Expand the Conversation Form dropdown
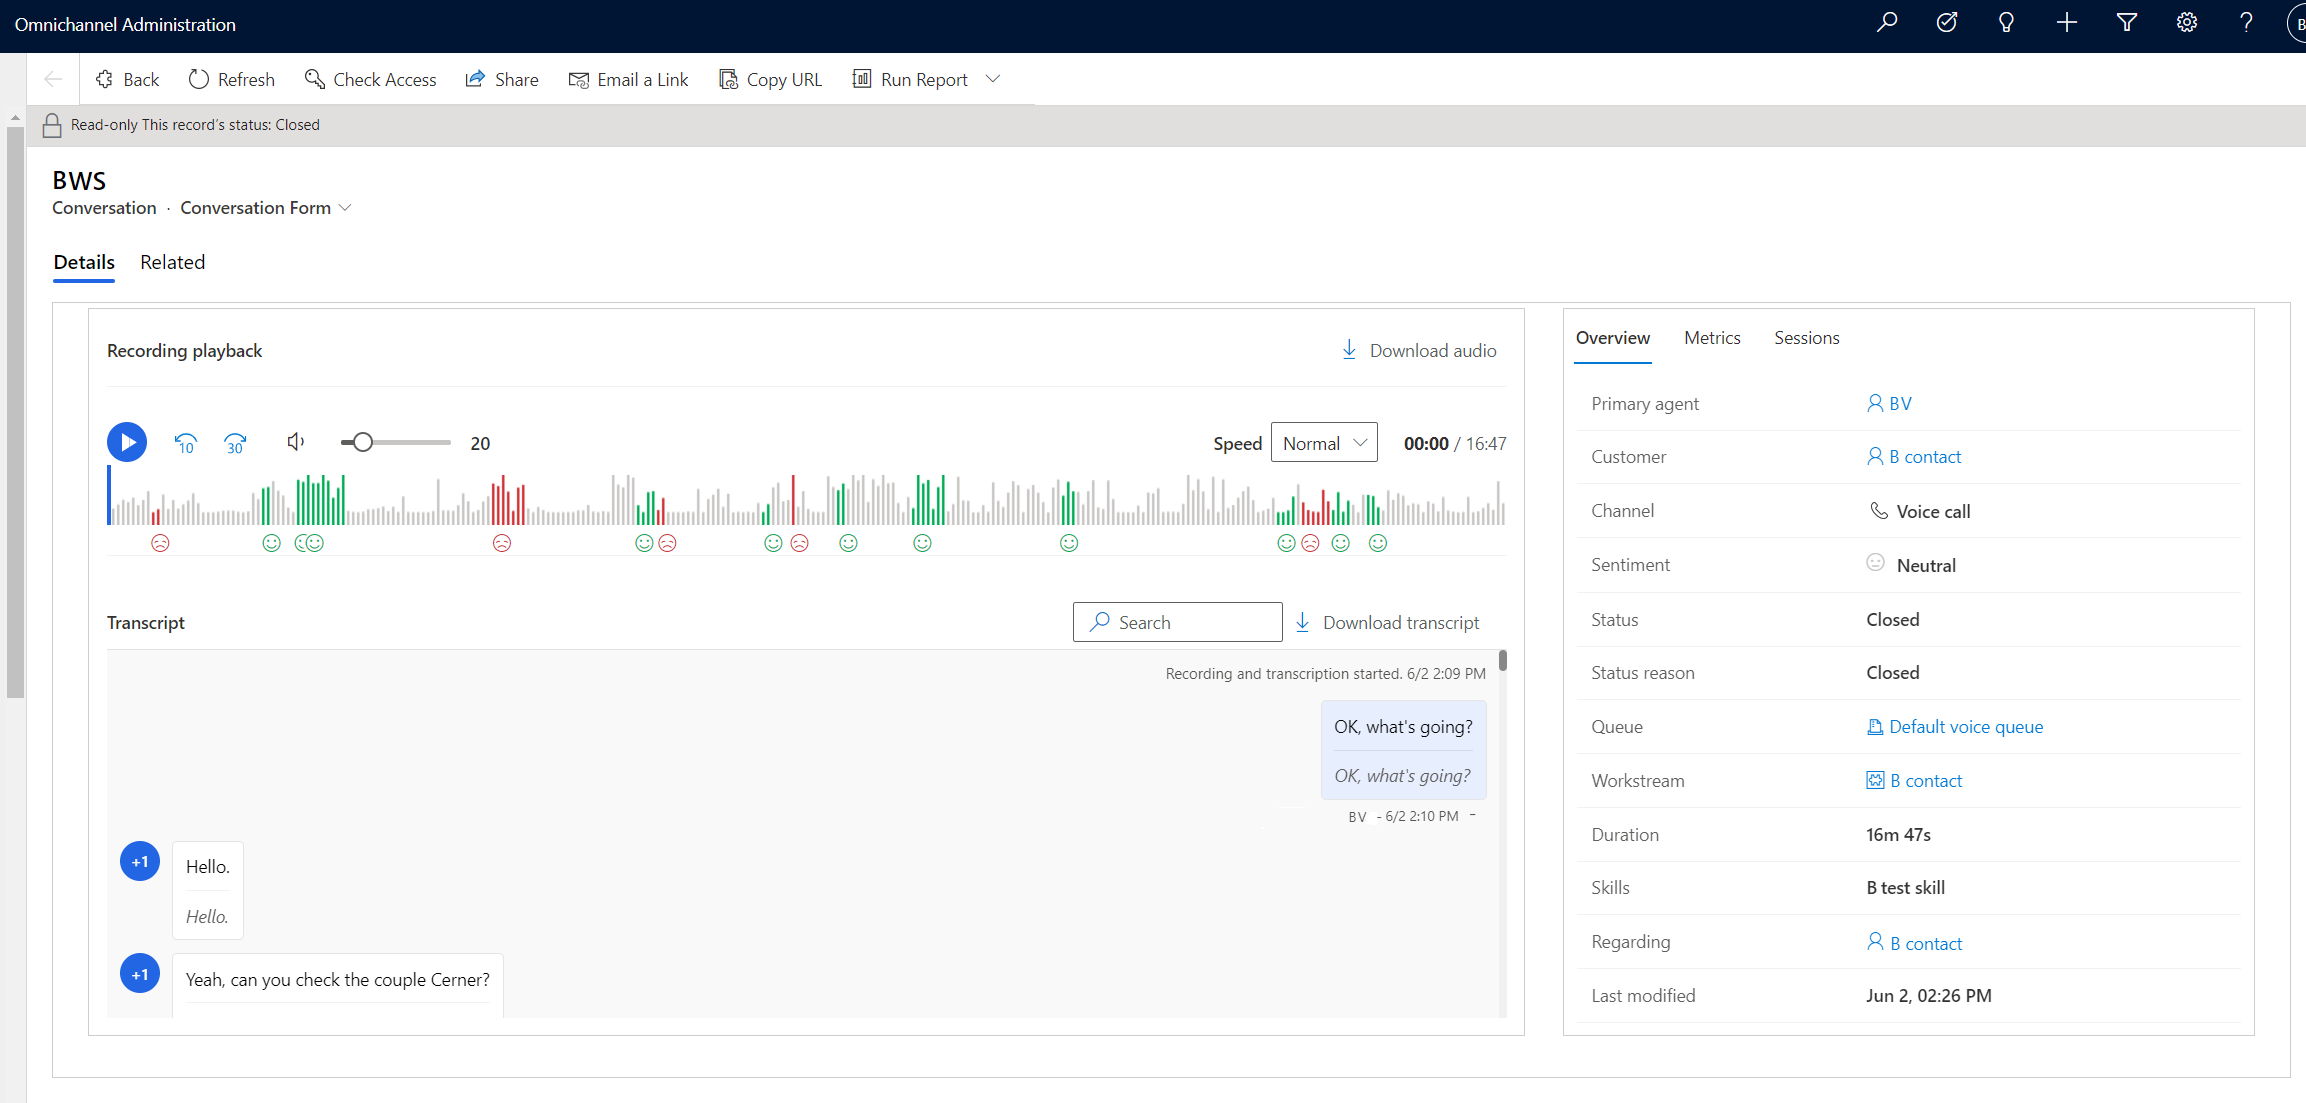The height and width of the screenshot is (1103, 2306). 346,207
